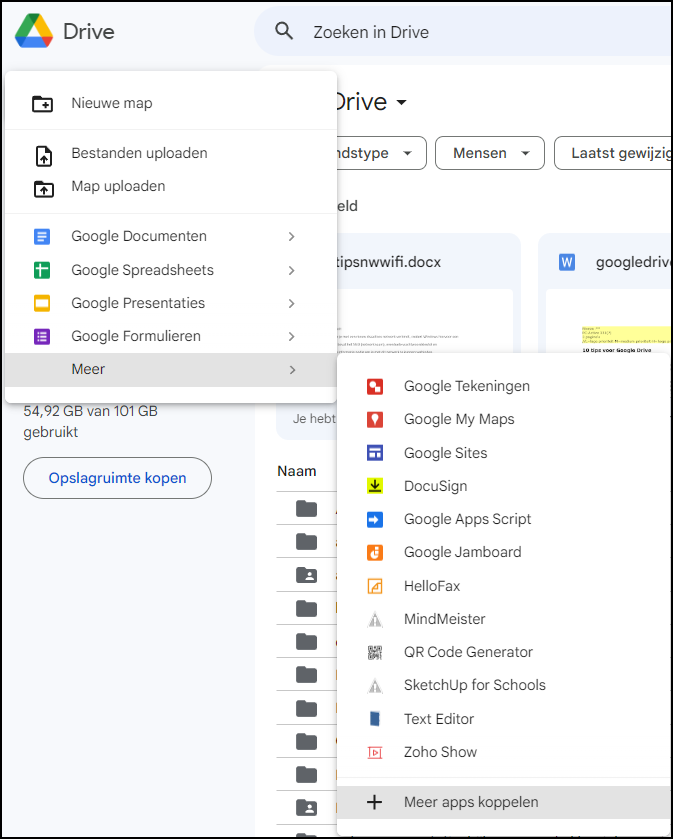Click the Naam column header

coord(296,471)
